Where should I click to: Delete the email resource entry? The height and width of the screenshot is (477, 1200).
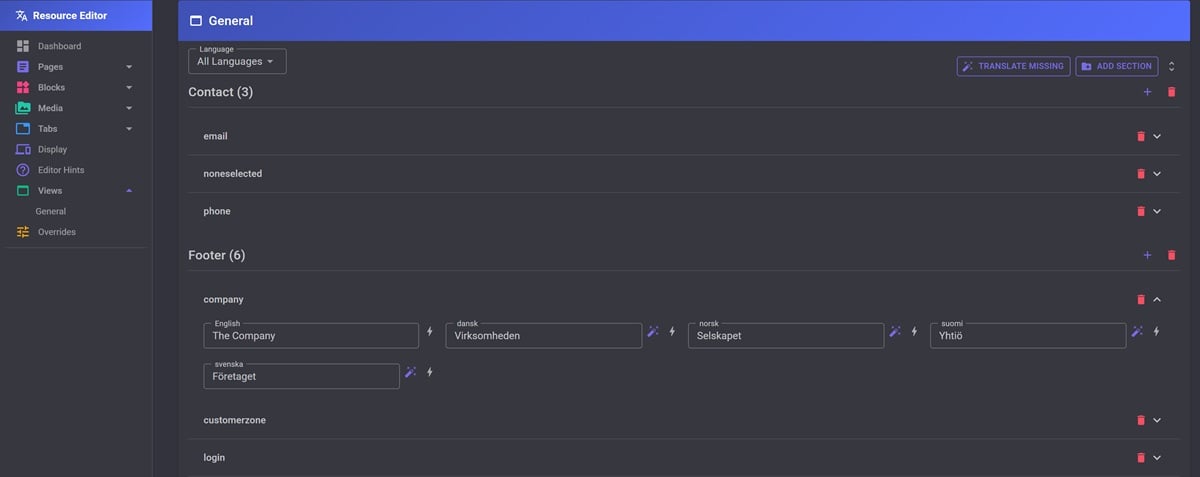tap(1139, 136)
